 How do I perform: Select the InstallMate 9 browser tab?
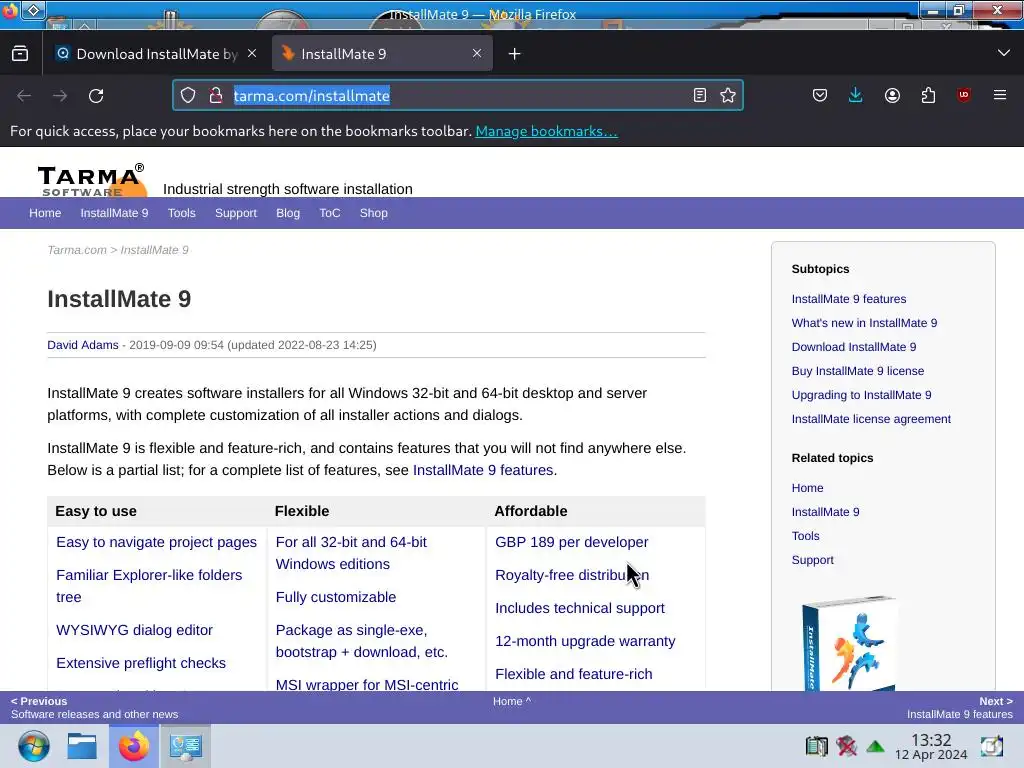[382, 54]
